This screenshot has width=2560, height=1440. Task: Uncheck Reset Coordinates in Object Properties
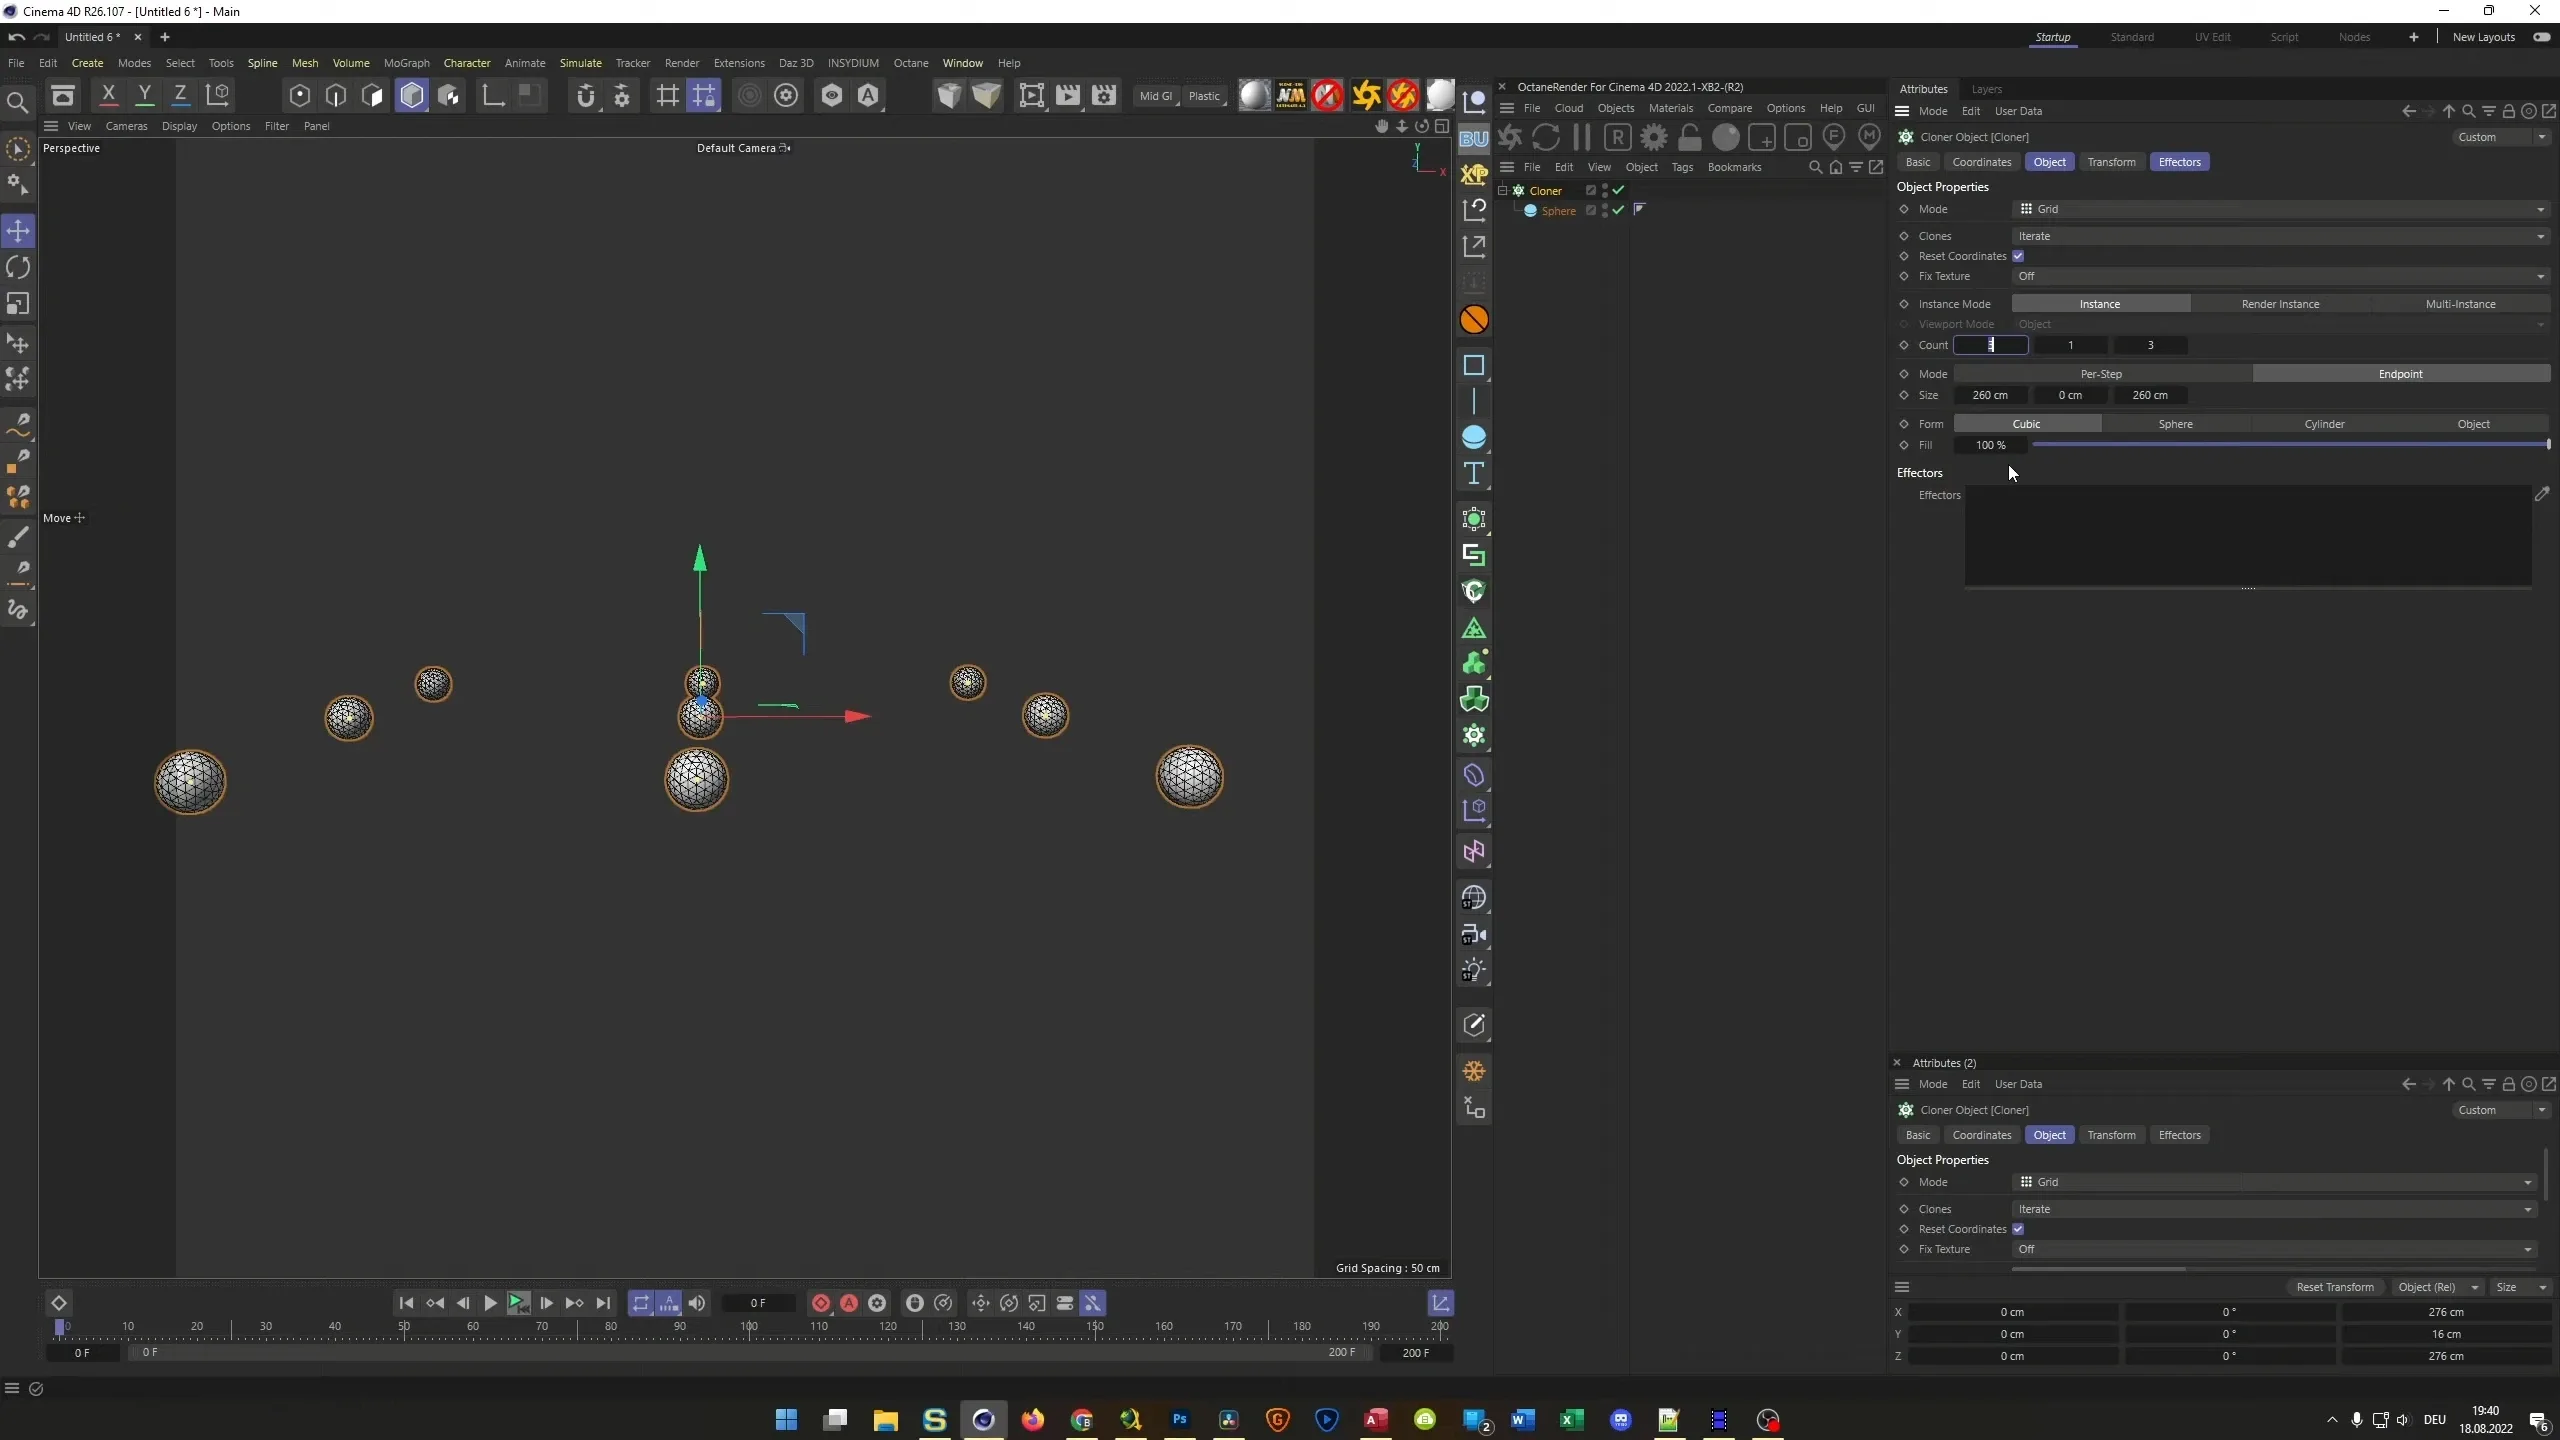pos(2019,256)
